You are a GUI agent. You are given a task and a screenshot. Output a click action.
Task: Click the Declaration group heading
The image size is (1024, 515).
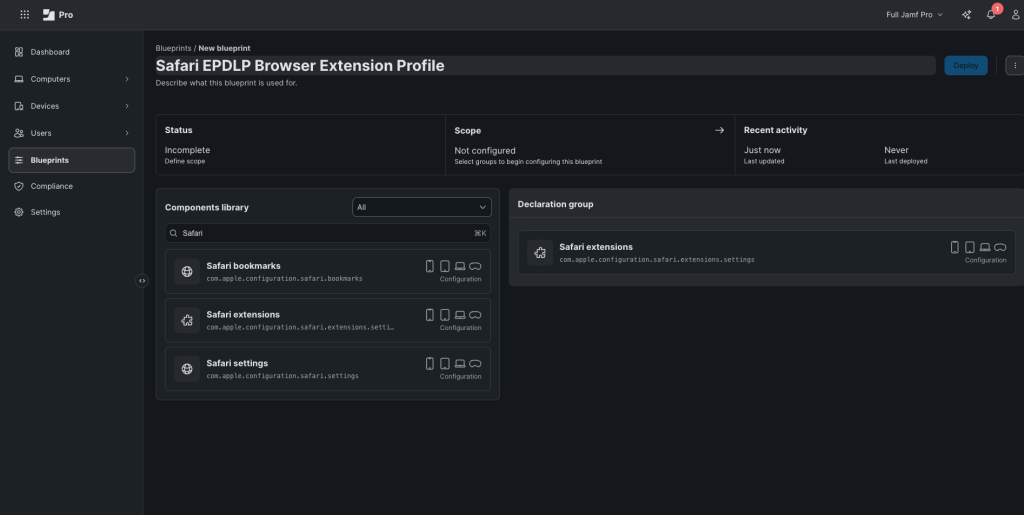[555, 204]
